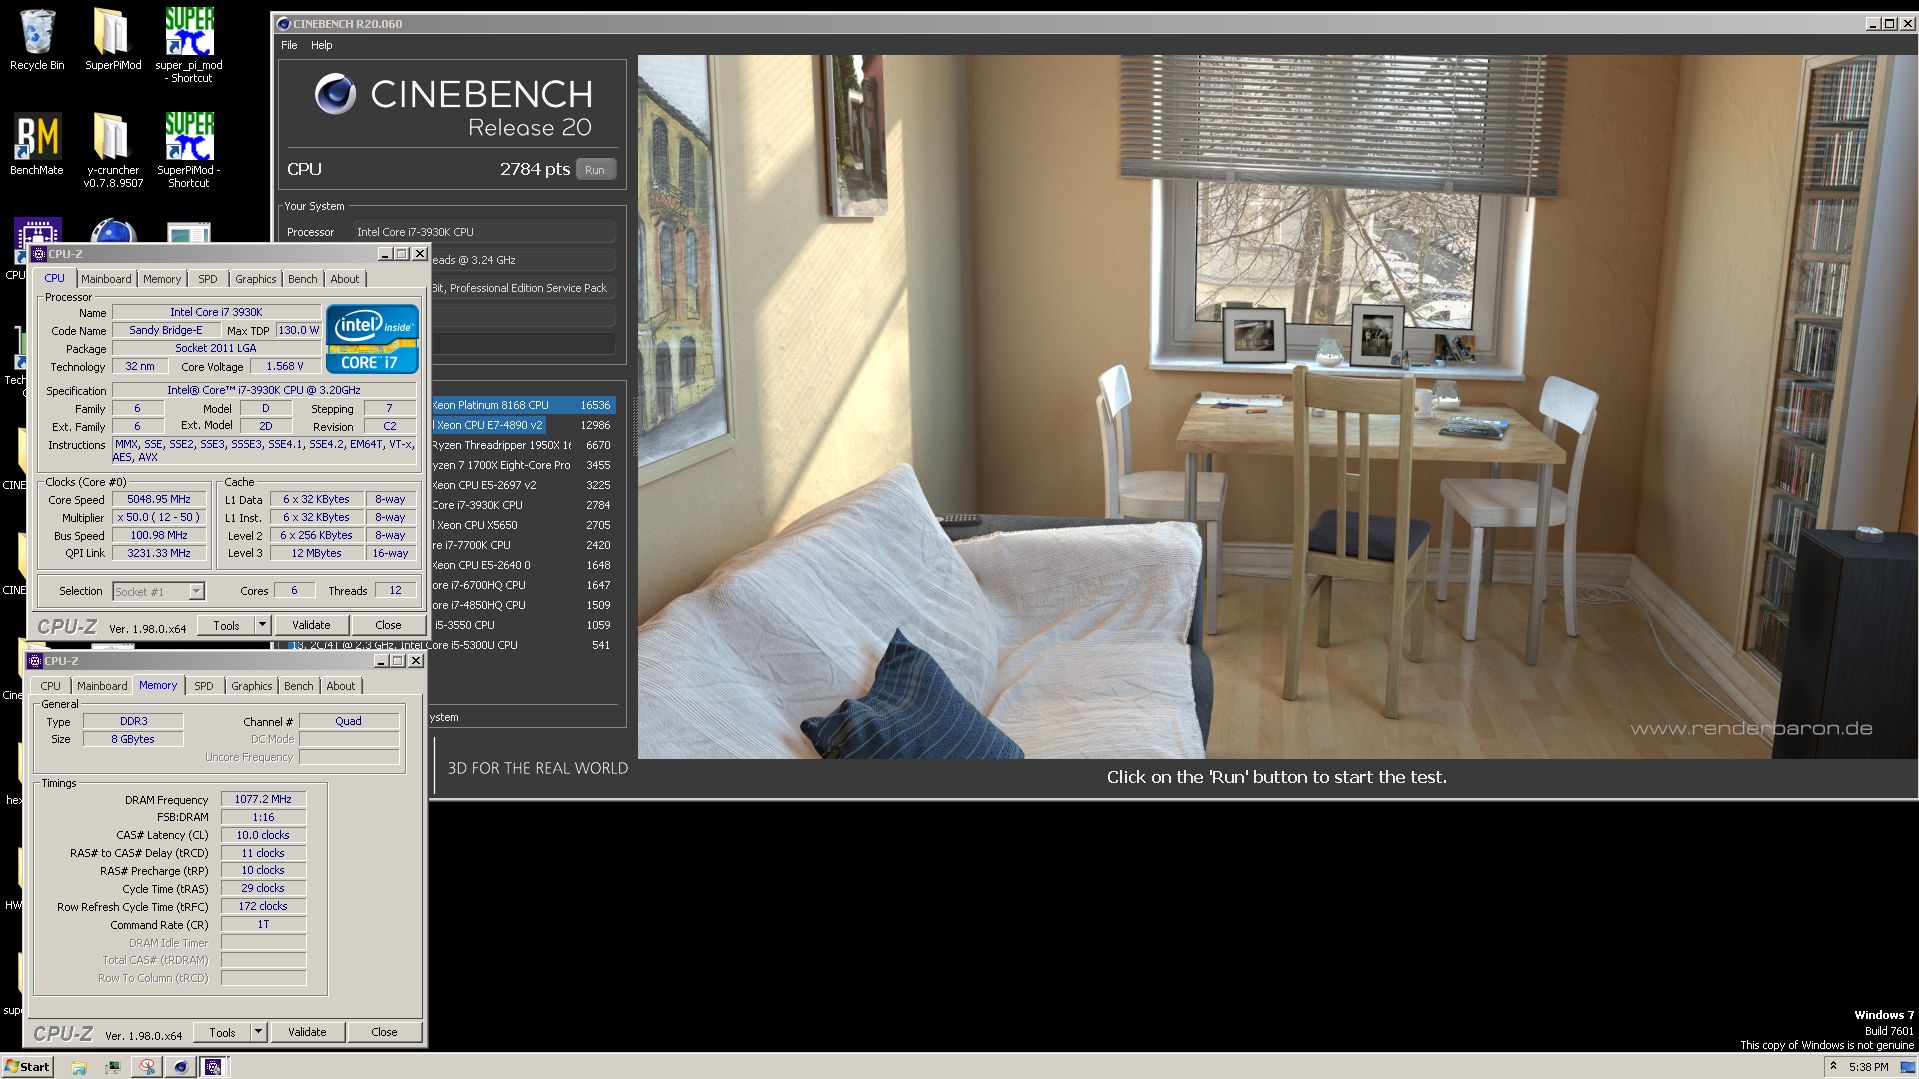Image resolution: width=1919 pixels, height=1079 pixels.
Task: Click Validate in lower CPU-Z window
Action: point(307,1032)
